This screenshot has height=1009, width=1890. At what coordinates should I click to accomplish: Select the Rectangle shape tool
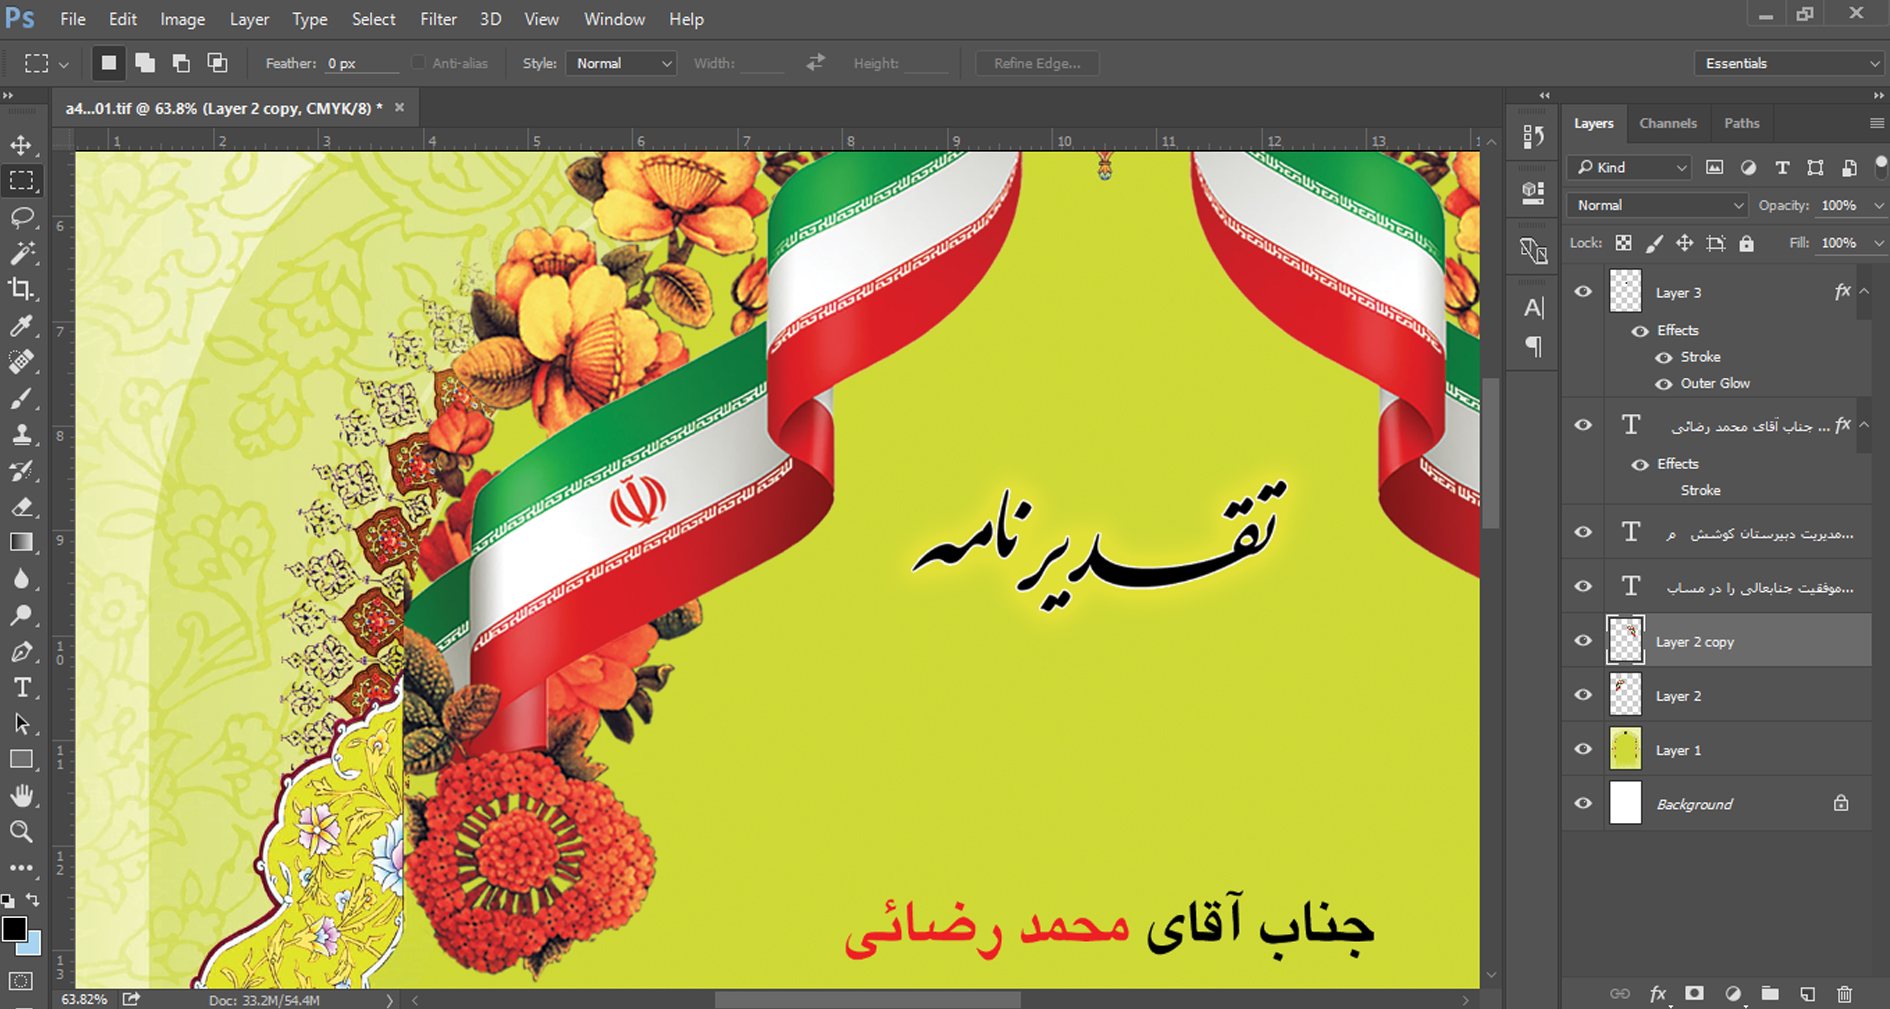click(x=21, y=759)
